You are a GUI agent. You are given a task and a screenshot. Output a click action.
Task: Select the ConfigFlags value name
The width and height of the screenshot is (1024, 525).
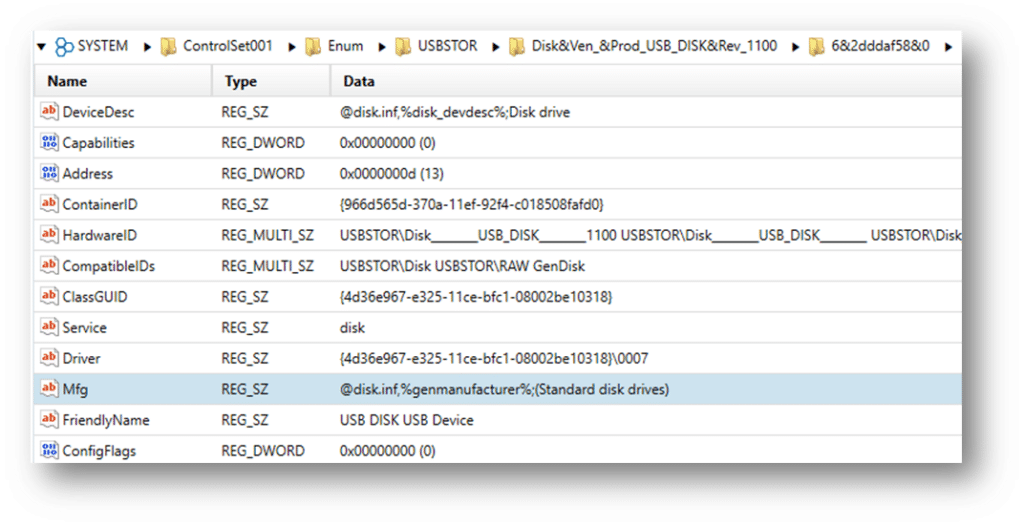(99, 451)
